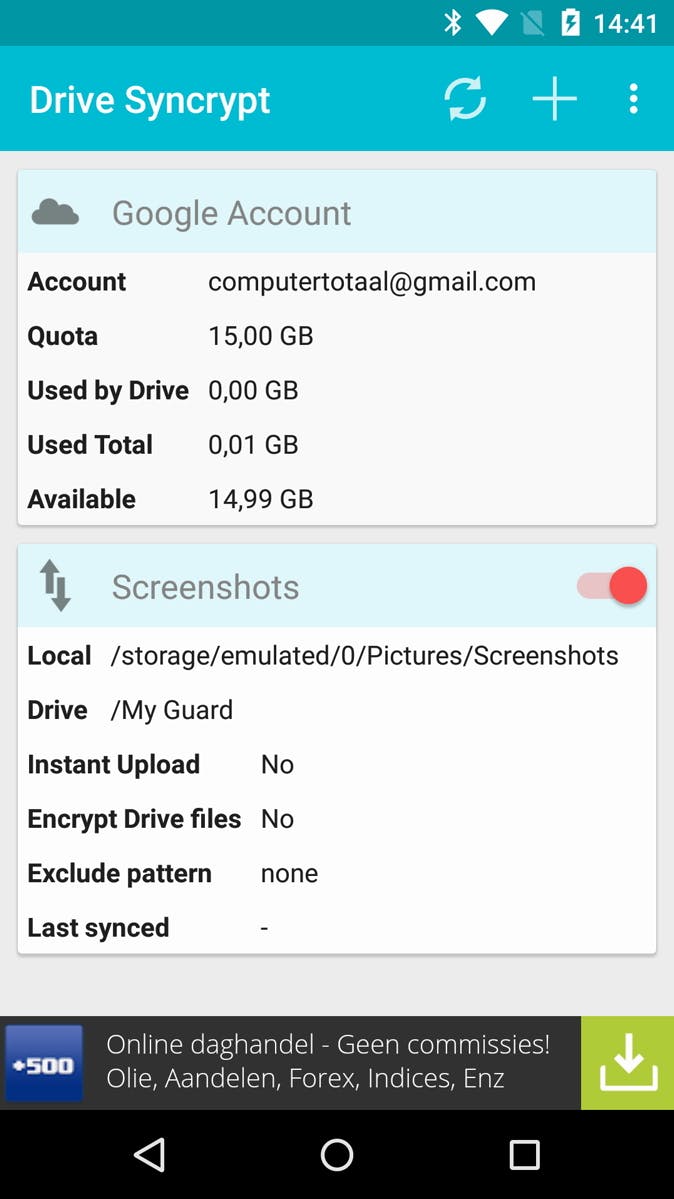
Task: Open the three-dot overflow menu
Action: coord(633,99)
